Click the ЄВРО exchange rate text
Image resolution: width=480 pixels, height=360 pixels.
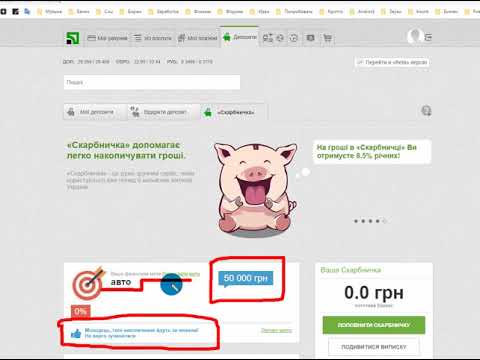coord(138,62)
